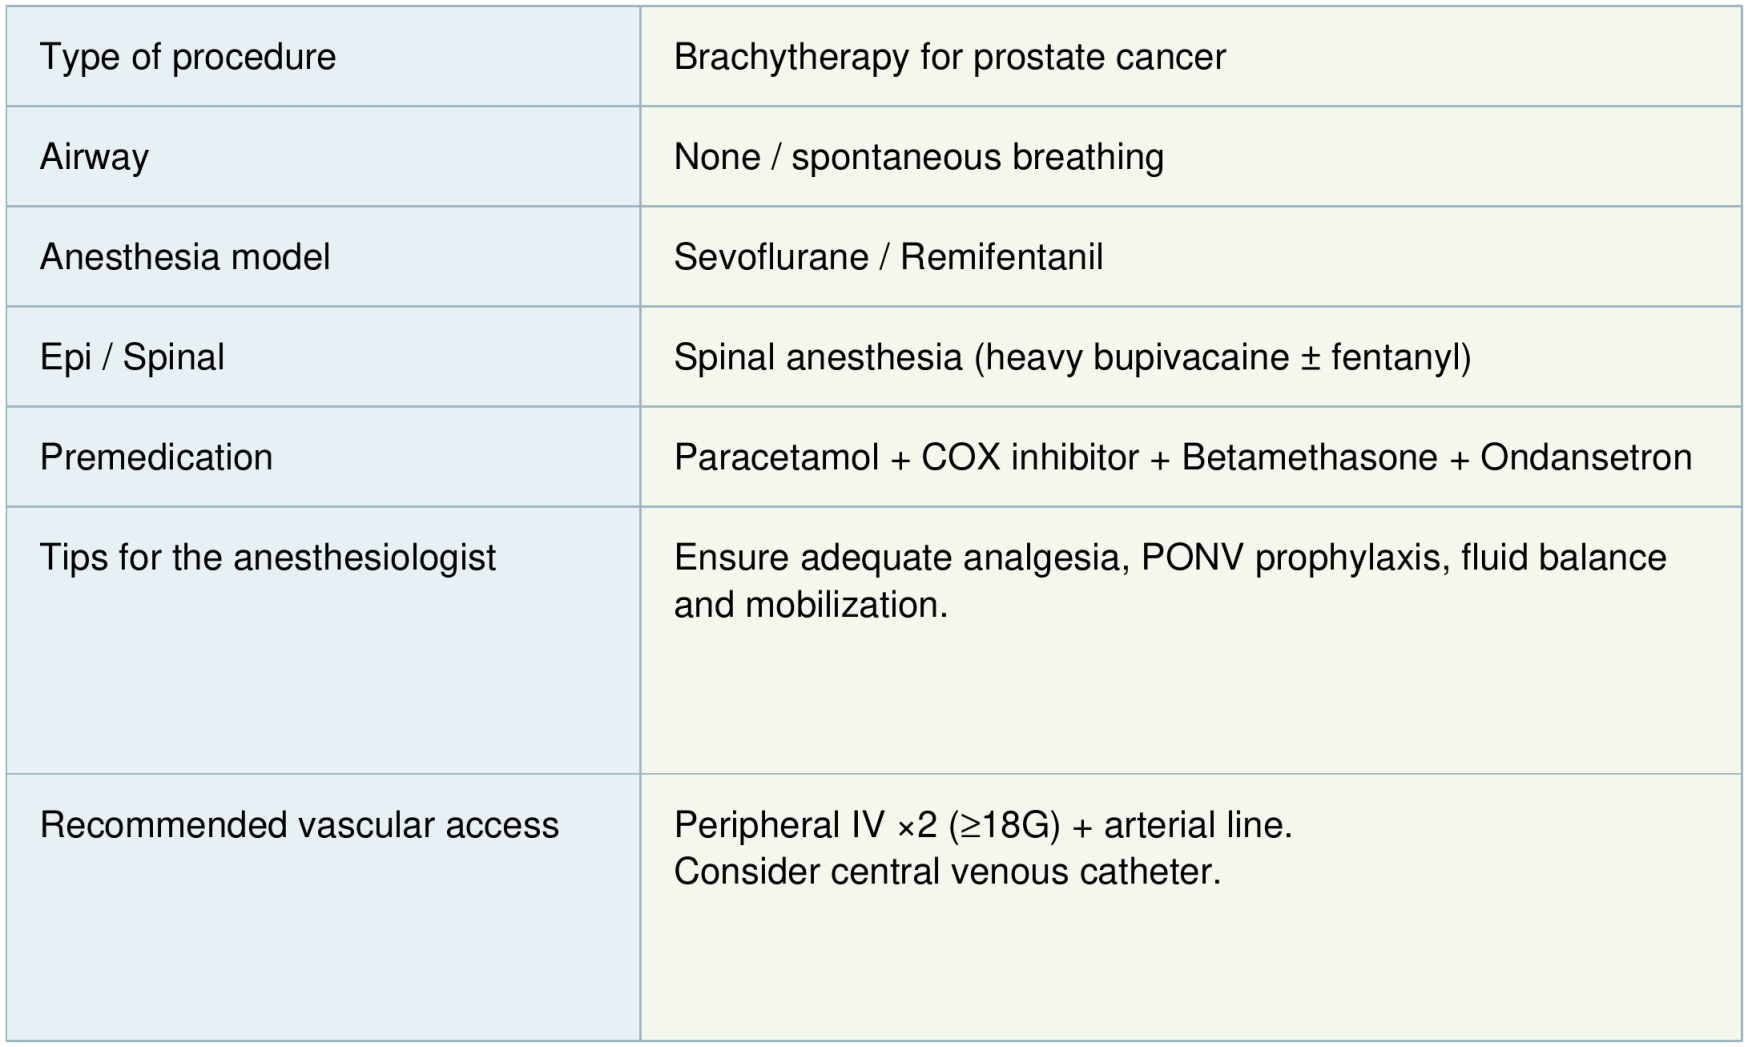Click 'and mobilization.' line of tips
This screenshot has width=1748, height=1047.
[810, 604]
